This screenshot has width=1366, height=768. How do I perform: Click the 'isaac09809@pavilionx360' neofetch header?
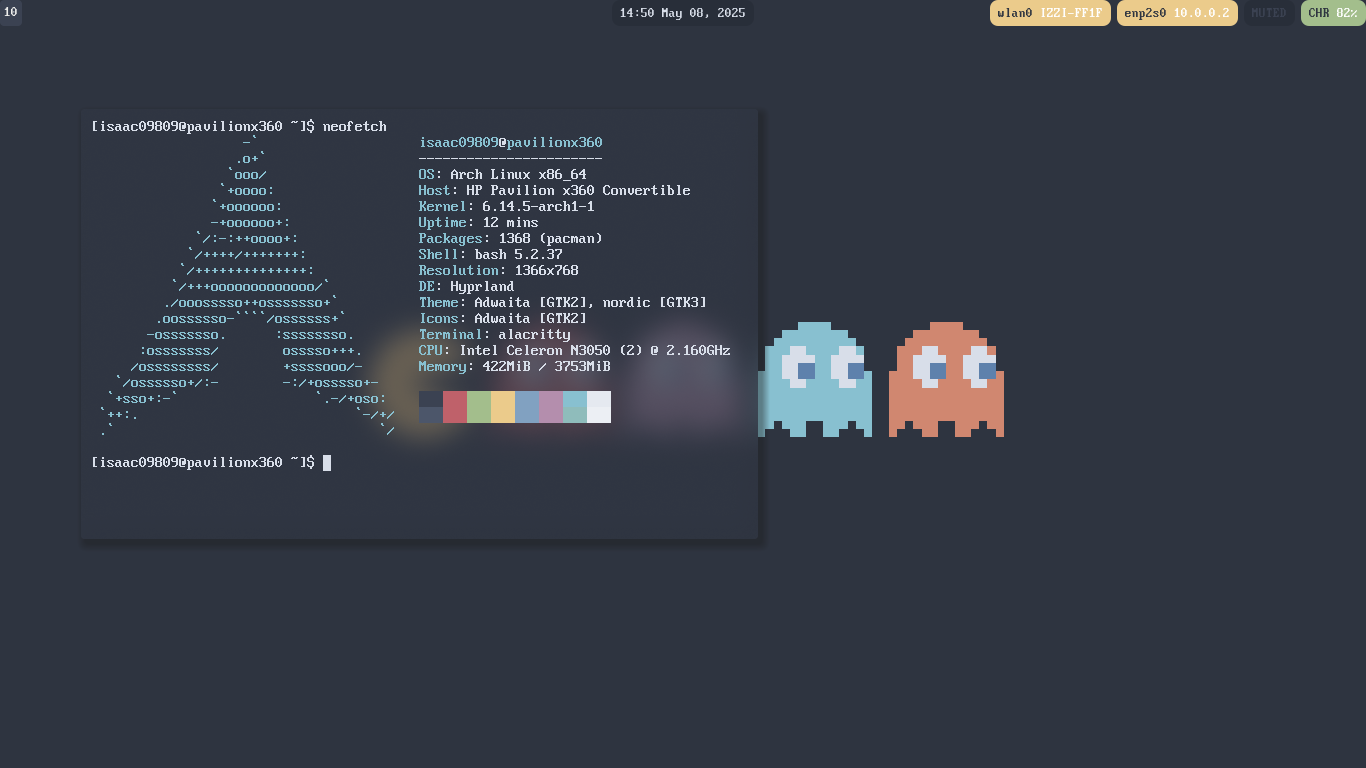pos(510,143)
